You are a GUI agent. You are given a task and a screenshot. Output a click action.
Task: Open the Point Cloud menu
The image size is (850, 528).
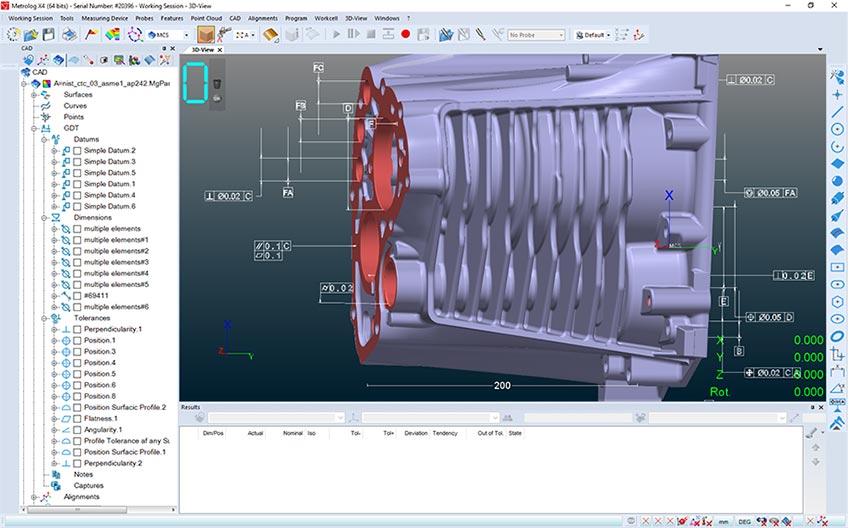pyautogui.click(x=207, y=18)
